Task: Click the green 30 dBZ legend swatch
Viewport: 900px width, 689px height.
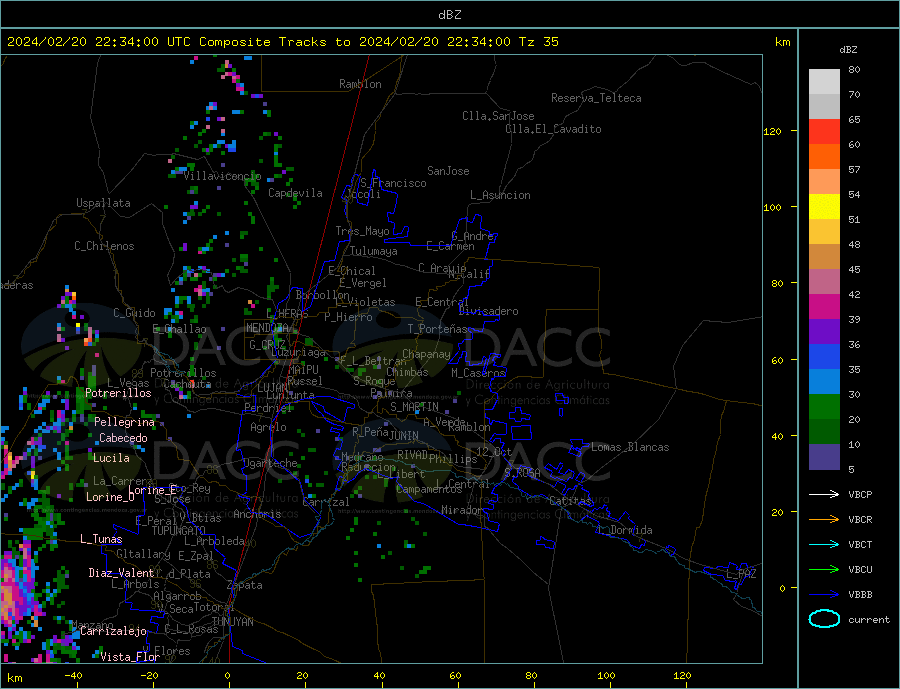Action: (x=824, y=407)
